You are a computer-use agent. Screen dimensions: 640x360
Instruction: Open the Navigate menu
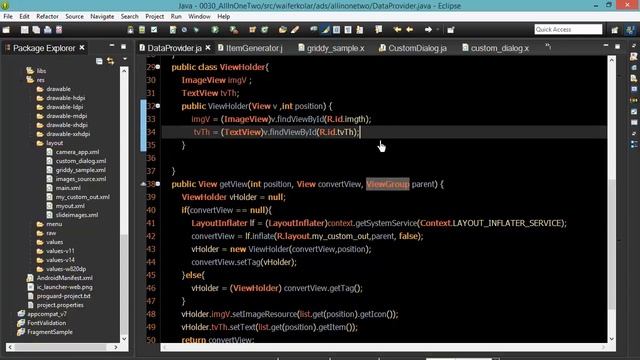102,16
